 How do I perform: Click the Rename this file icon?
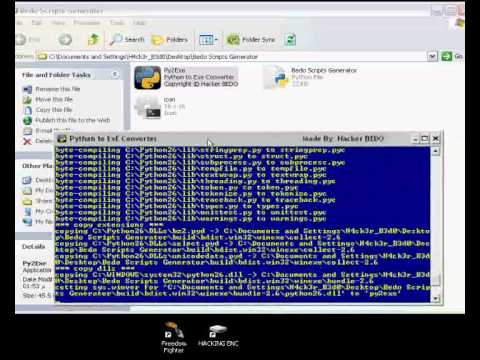[x=27, y=89]
